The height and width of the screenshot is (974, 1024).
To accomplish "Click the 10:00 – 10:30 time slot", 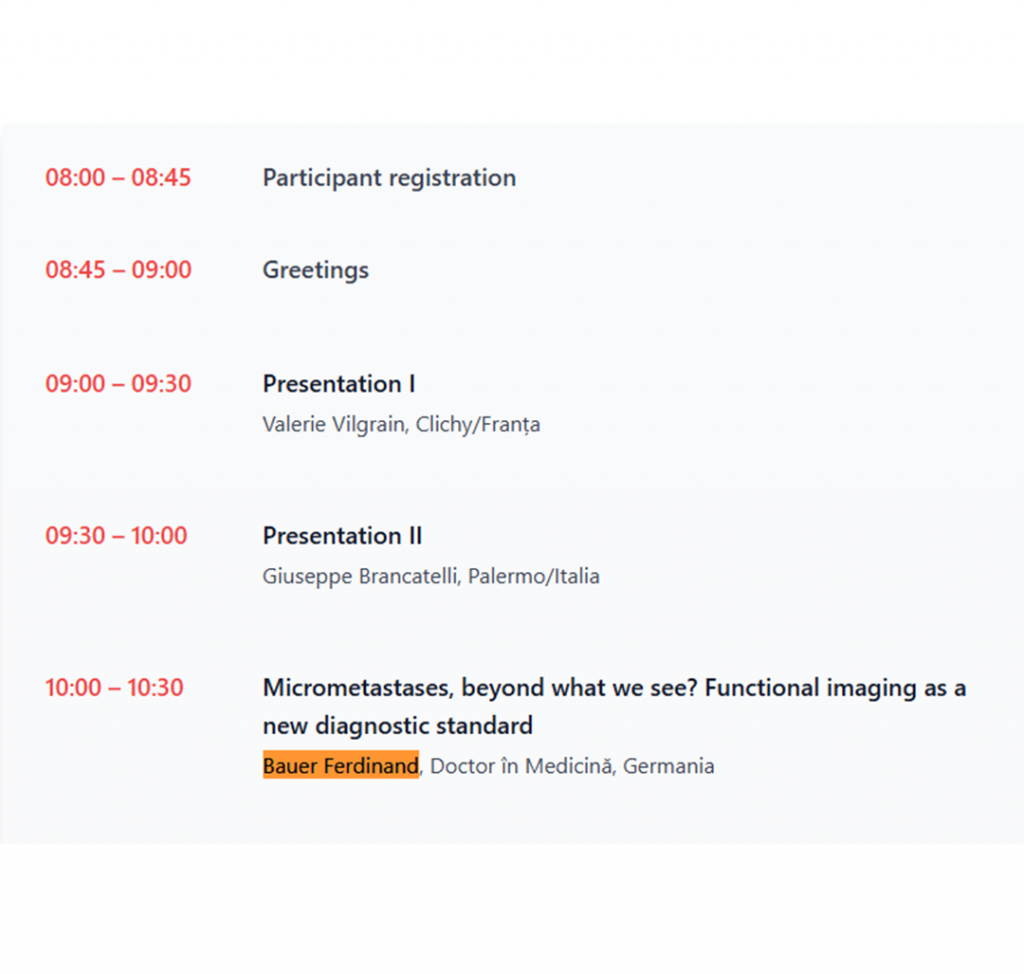I will click(114, 688).
